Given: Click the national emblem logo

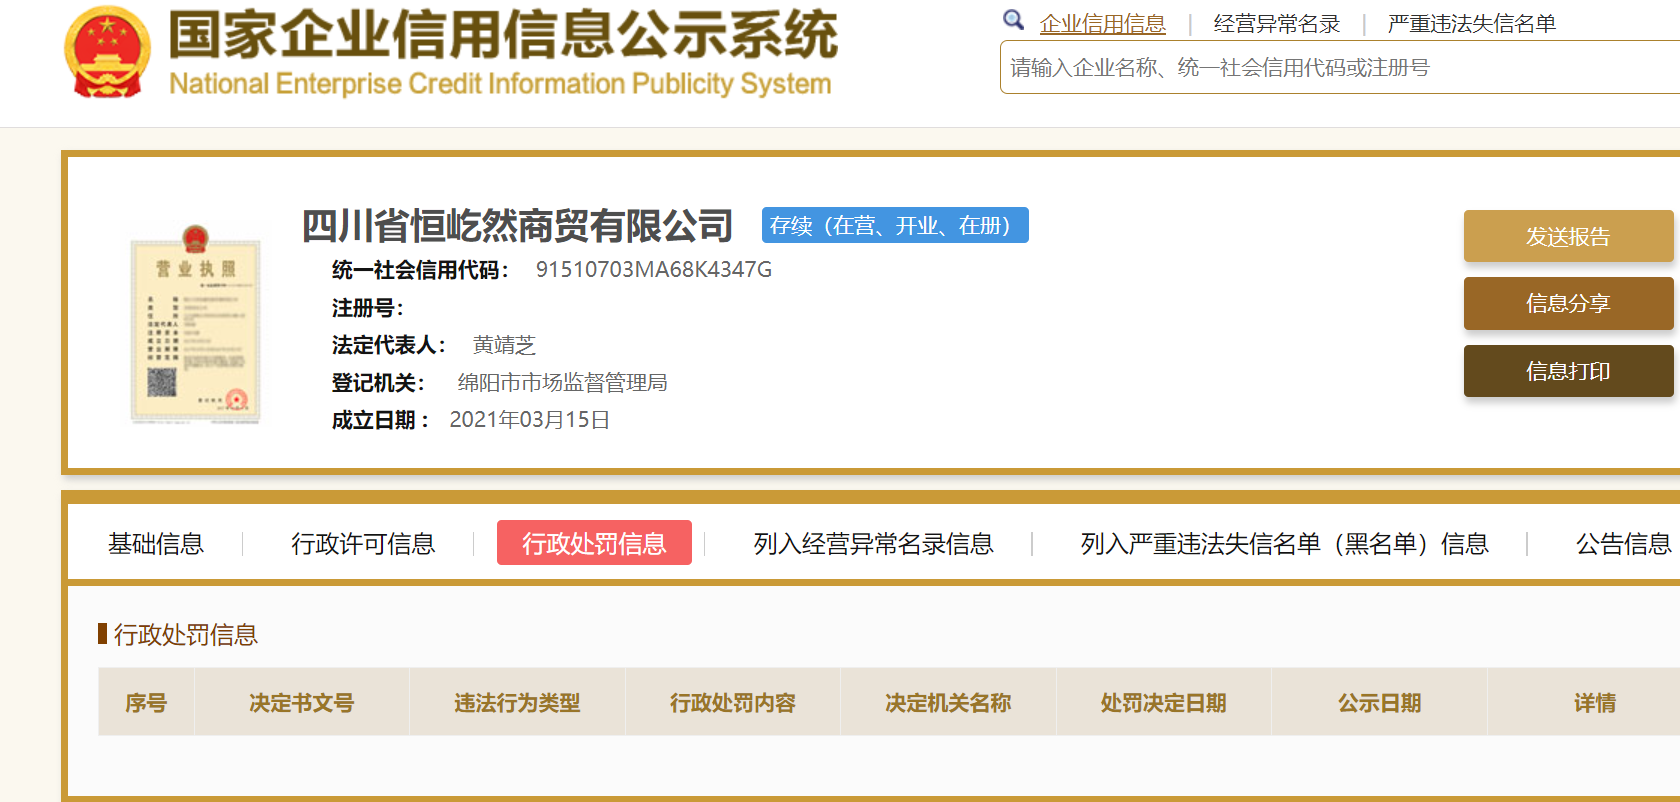Looking at the screenshot, I should [x=107, y=52].
